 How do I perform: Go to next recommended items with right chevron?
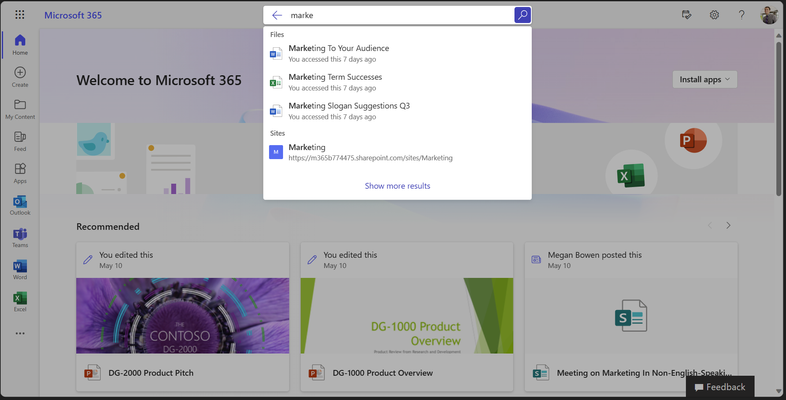[x=728, y=226]
